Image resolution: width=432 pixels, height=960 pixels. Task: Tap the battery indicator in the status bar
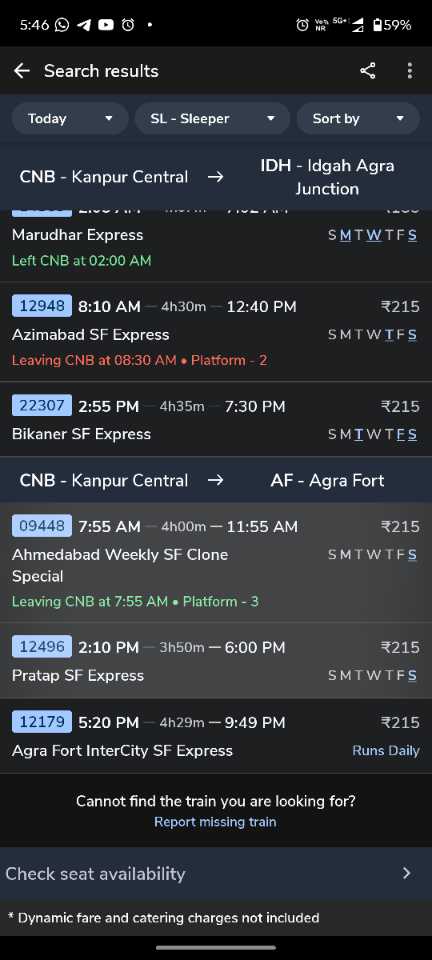pos(392,25)
